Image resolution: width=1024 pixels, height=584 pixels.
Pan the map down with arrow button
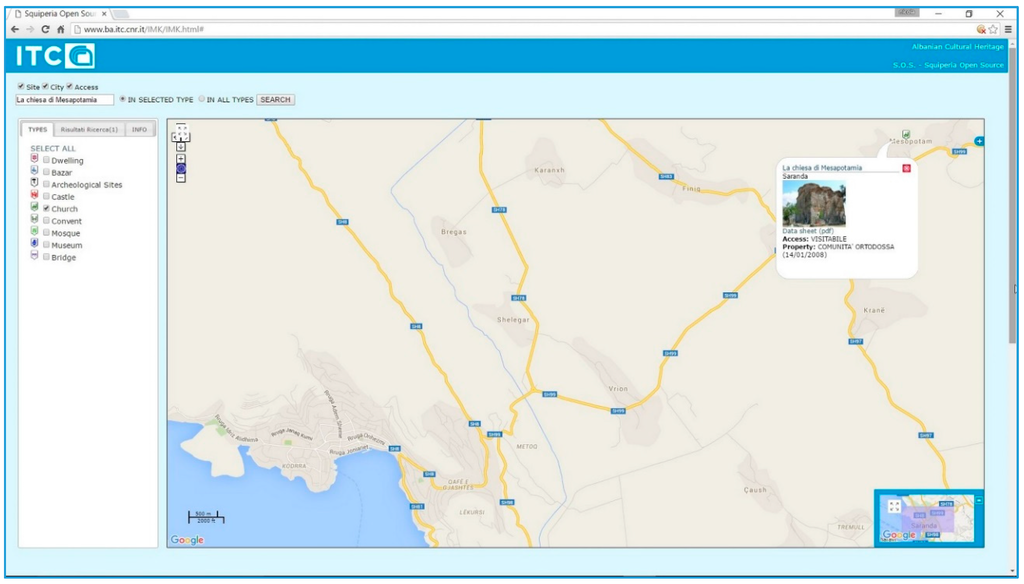(181, 147)
